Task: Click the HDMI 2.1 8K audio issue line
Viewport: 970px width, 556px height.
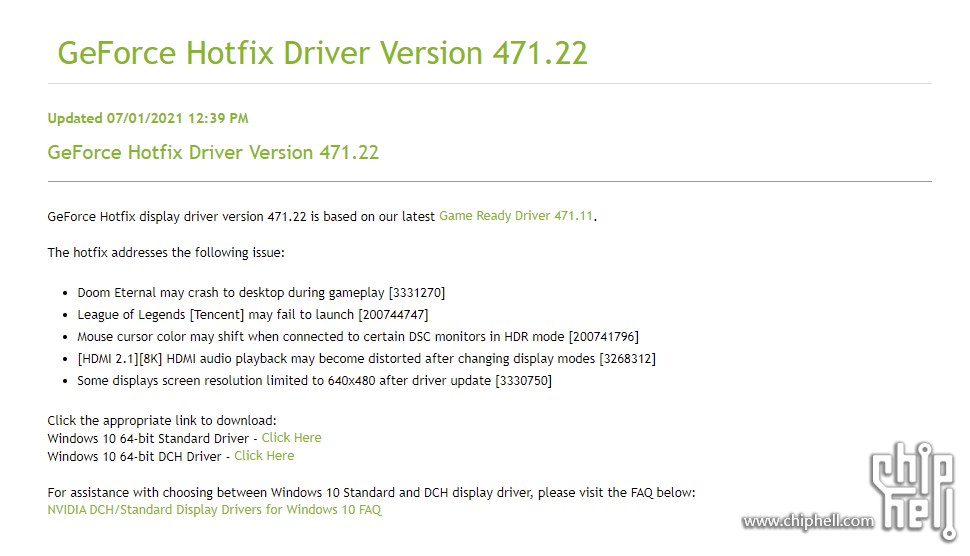Action: (x=366, y=359)
